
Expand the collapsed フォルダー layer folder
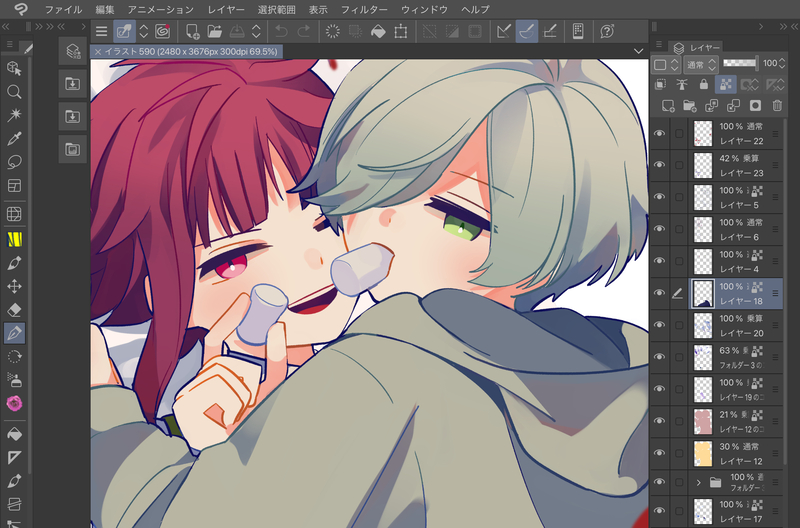pyautogui.click(x=698, y=482)
